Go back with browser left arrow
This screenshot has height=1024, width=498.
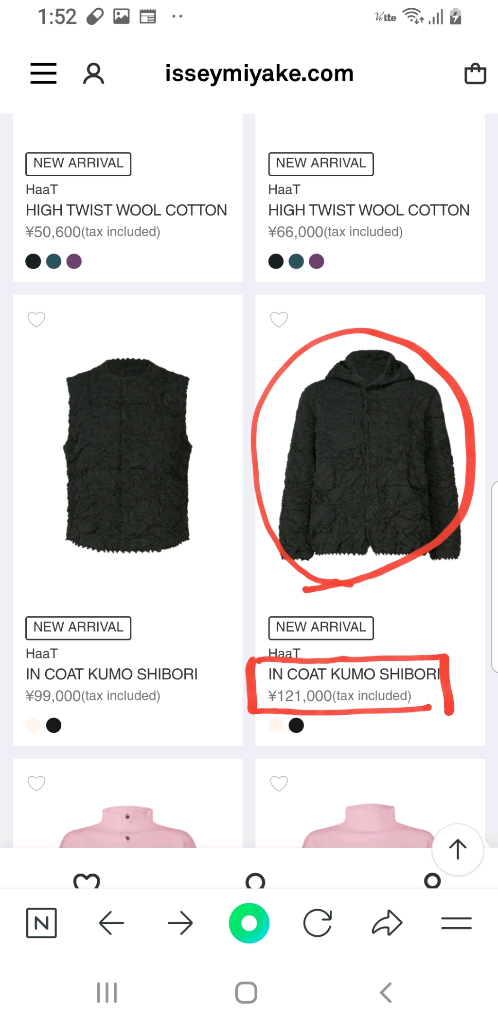click(111, 923)
